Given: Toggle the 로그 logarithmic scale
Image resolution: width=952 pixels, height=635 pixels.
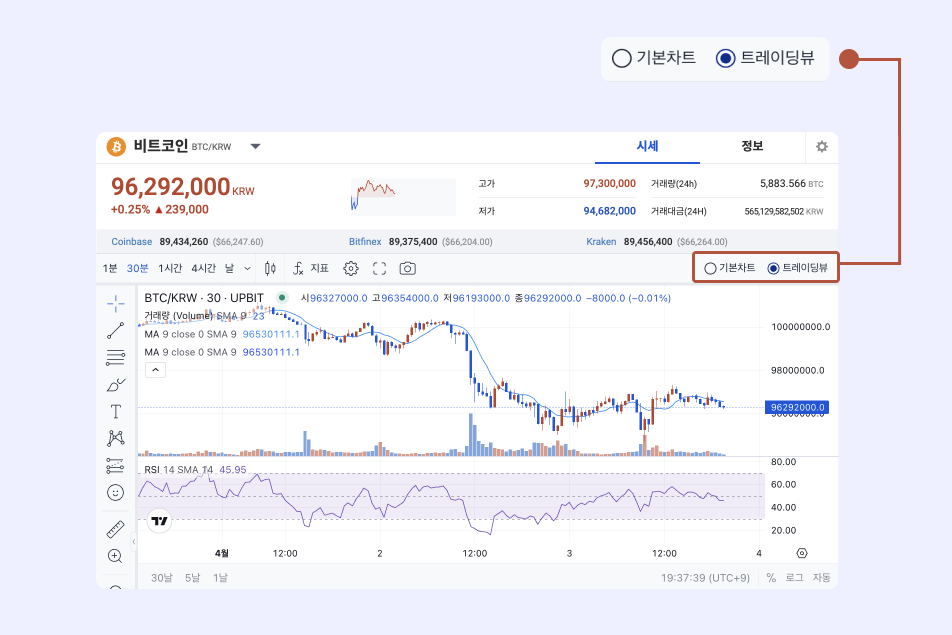Looking at the screenshot, I should 794,578.
